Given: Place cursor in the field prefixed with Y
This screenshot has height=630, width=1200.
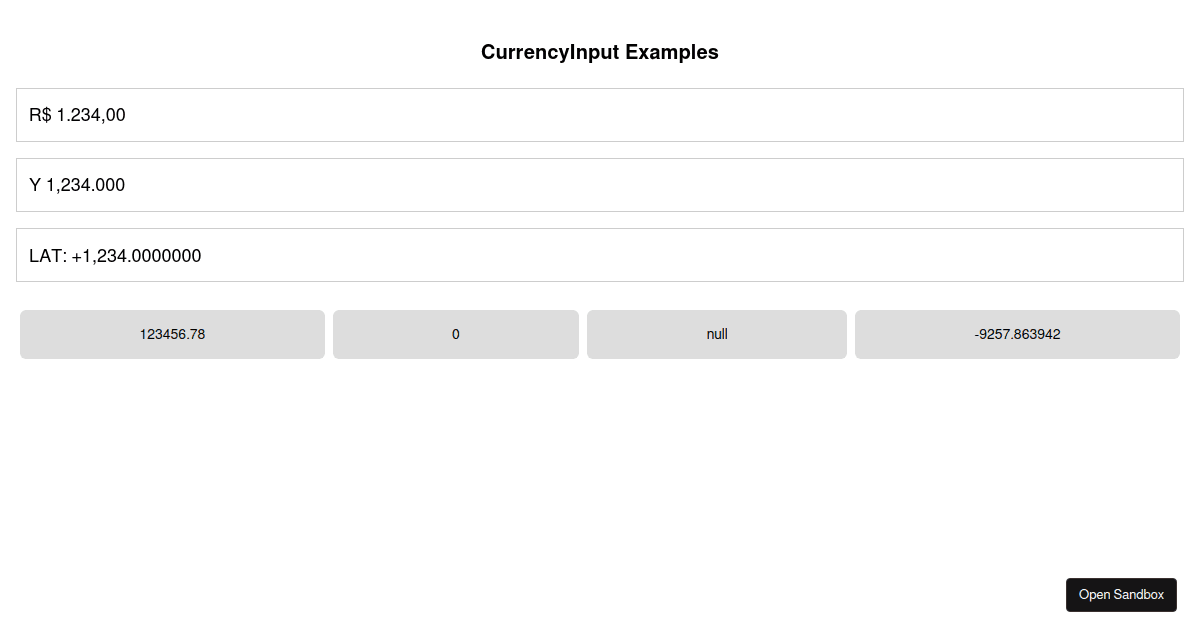Looking at the screenshot, I should [600, 185].
